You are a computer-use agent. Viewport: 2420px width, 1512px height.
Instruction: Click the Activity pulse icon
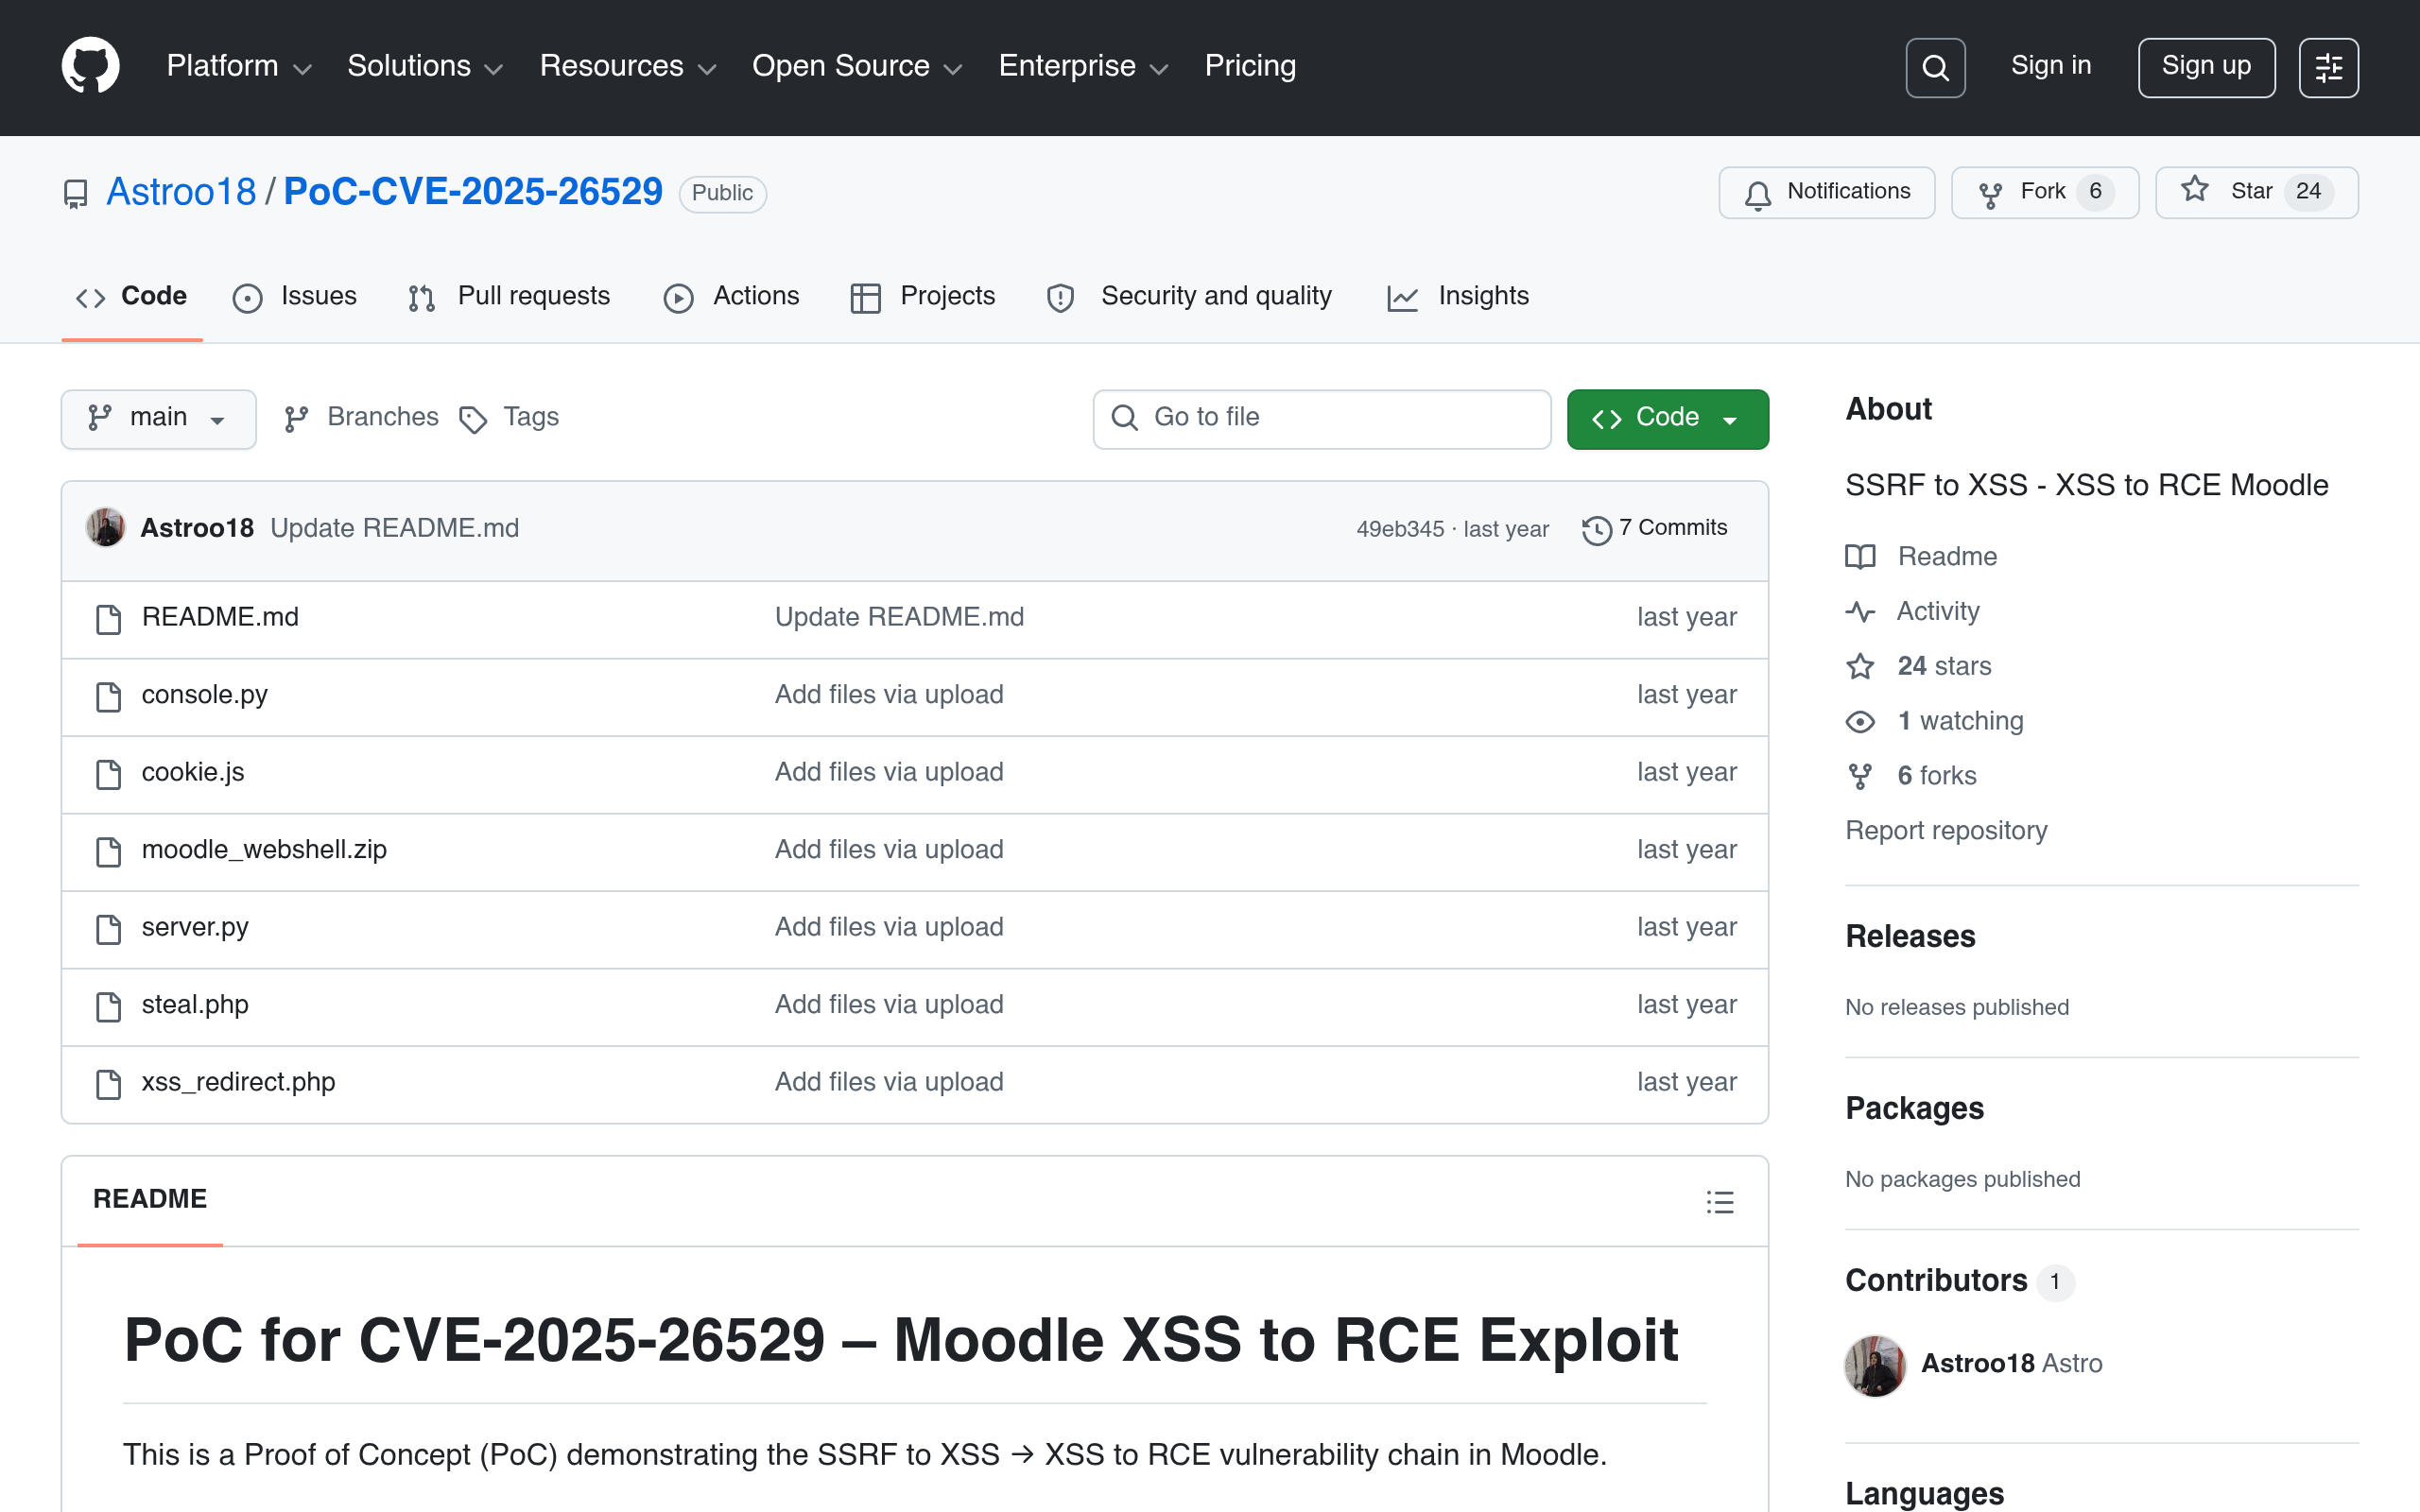[x=1860, y=611]
